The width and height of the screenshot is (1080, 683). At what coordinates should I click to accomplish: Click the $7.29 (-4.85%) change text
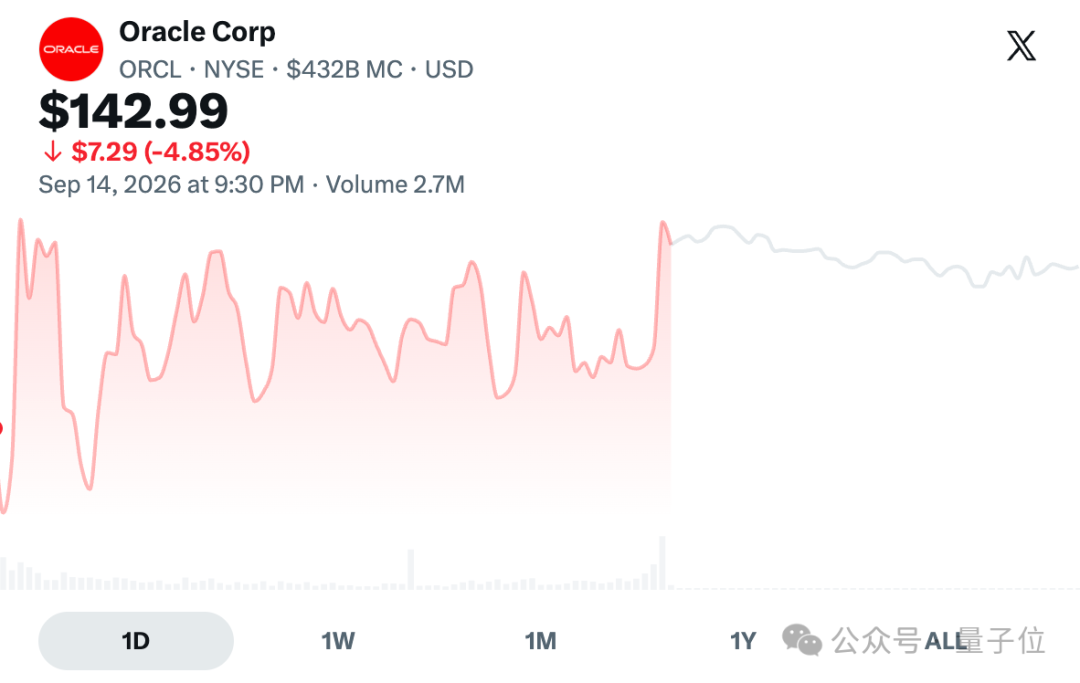coord(160,151)
